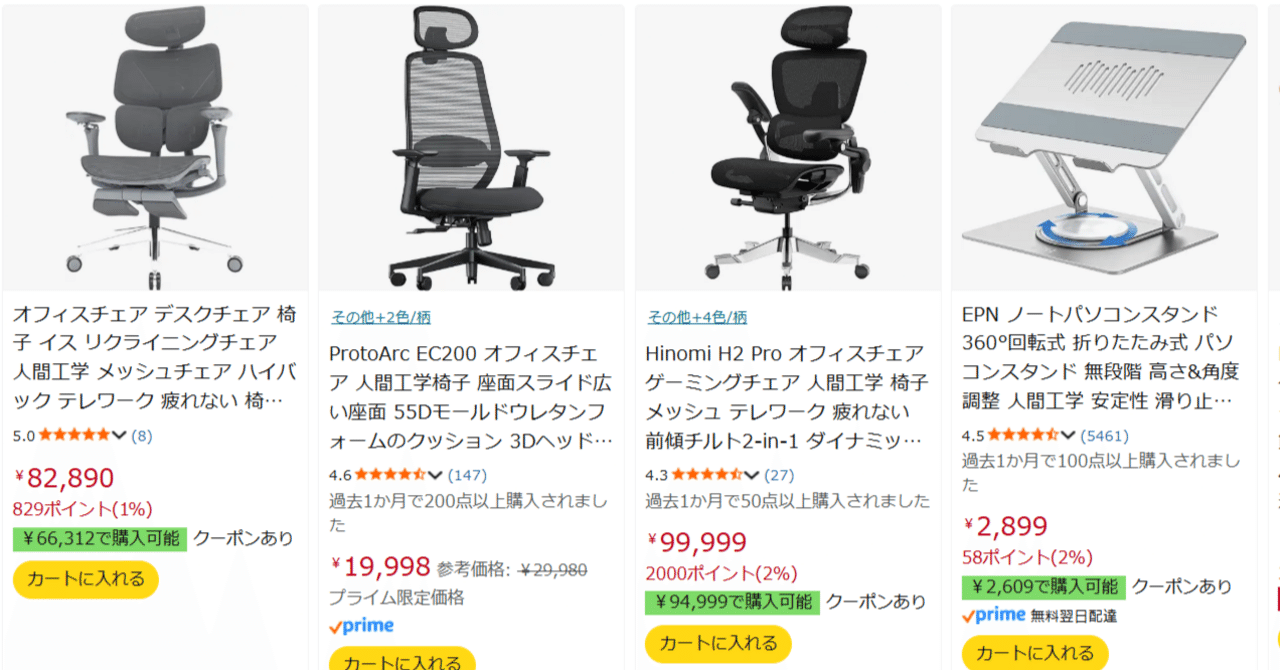Viewport: 1280px width, 670px height.
Task: Open the EPN laptop stand image
Action: click(1104, 148)
